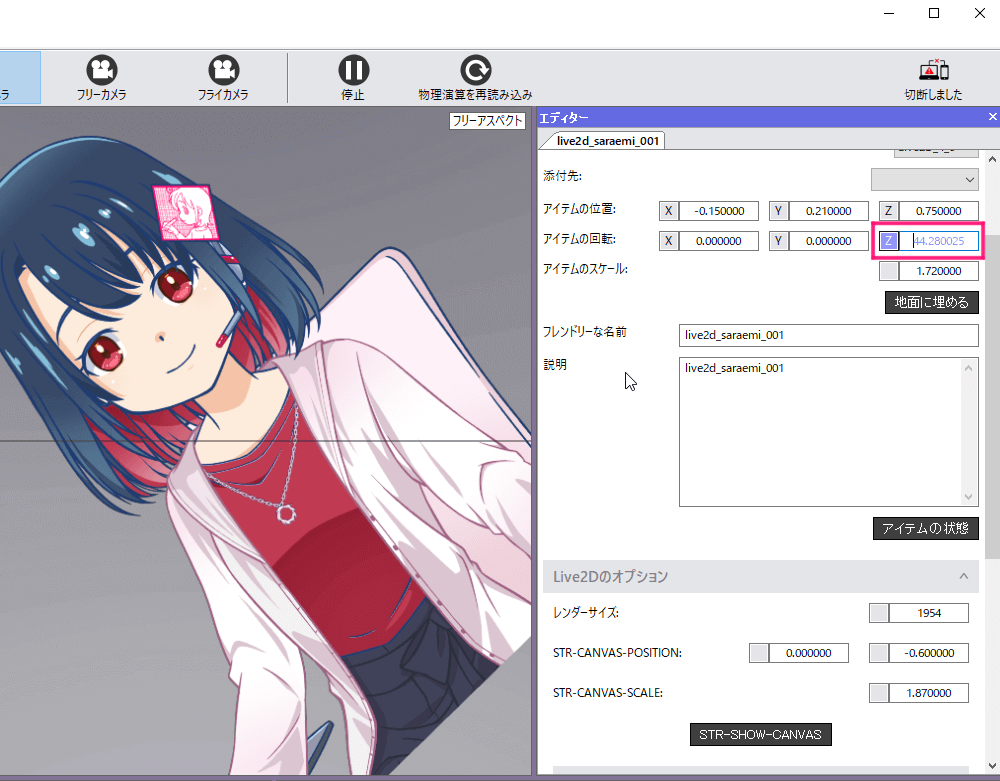
Task: Edit the アイテムの回転 X value field
Action: coord(719,241)
